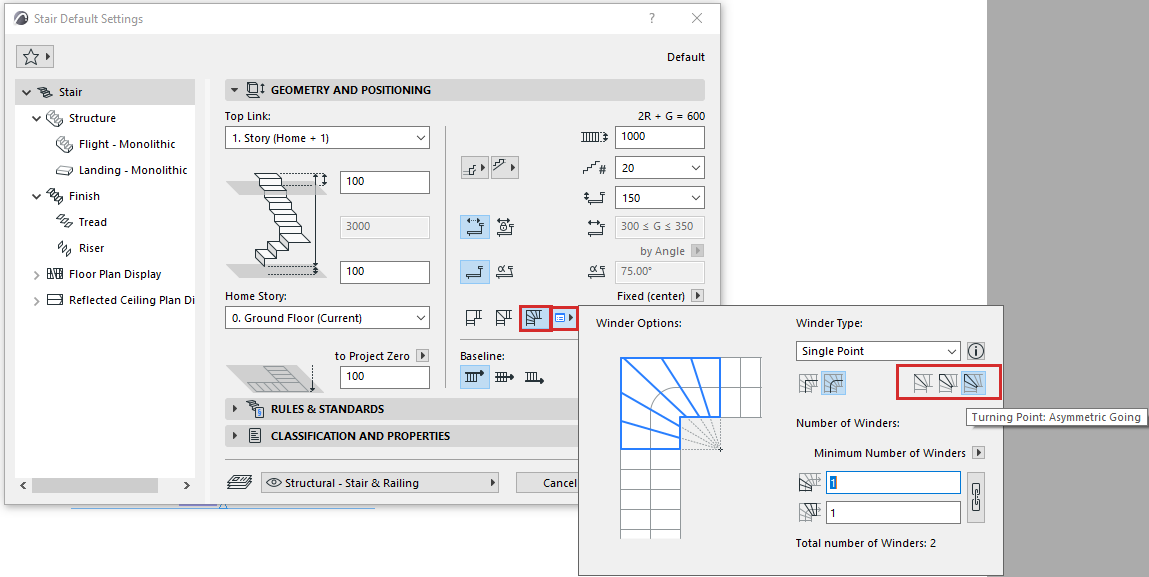
Task: Select the middle Turning Point going option
Action: pyautogui.click(x=948, y=383)
